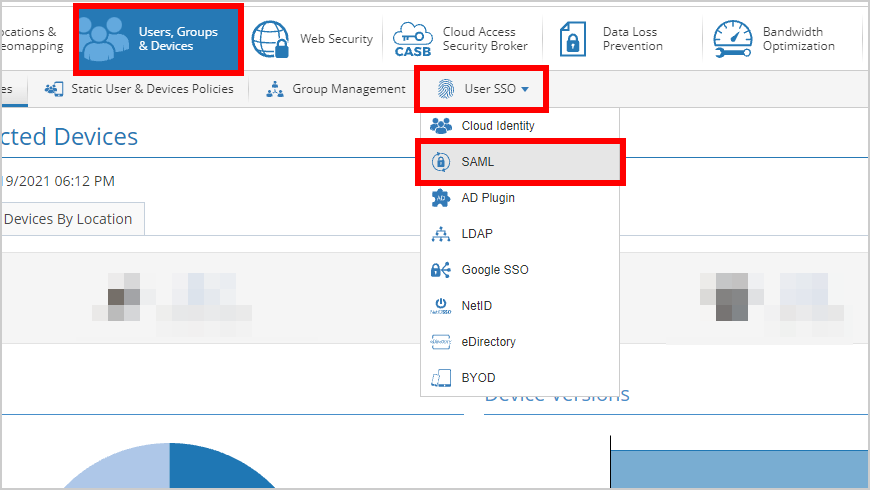The image size is (870, 490).
Task: Click the Users, Groups & Devices people icon
Action: [x=103, y=39]
